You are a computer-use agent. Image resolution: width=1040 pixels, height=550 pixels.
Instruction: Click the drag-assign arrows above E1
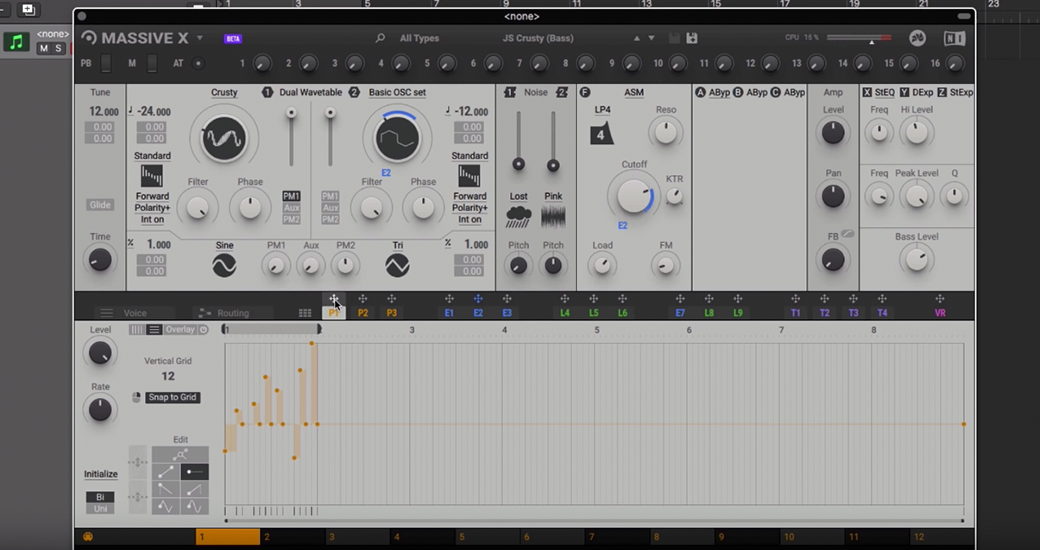coord(449,299)
